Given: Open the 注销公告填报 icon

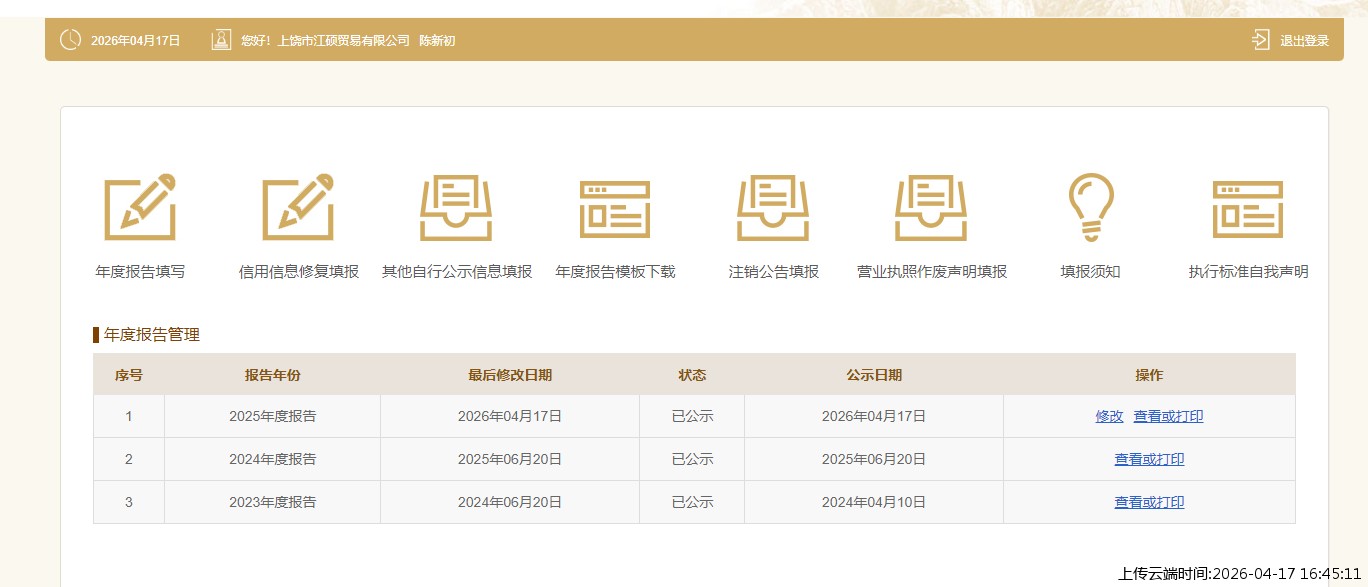Looking at the screenshot, I should [773, 207].
